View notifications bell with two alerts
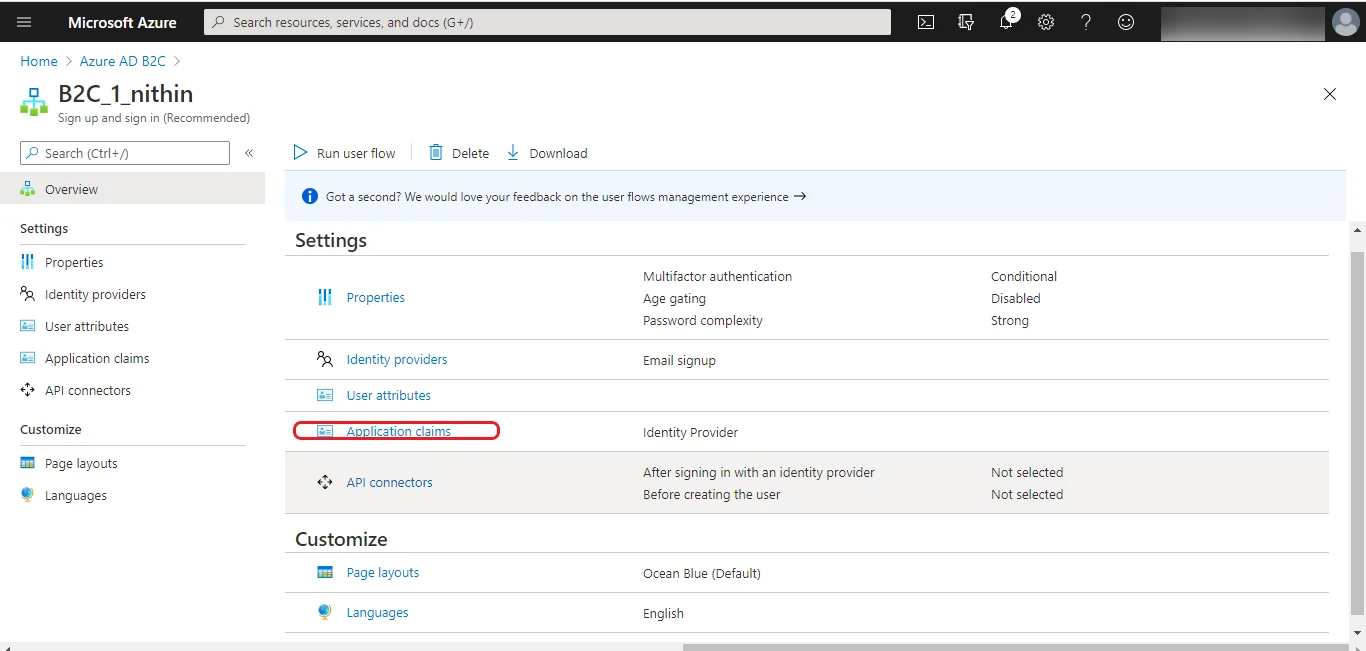1366x651 pixels. tap(1006, 21)
